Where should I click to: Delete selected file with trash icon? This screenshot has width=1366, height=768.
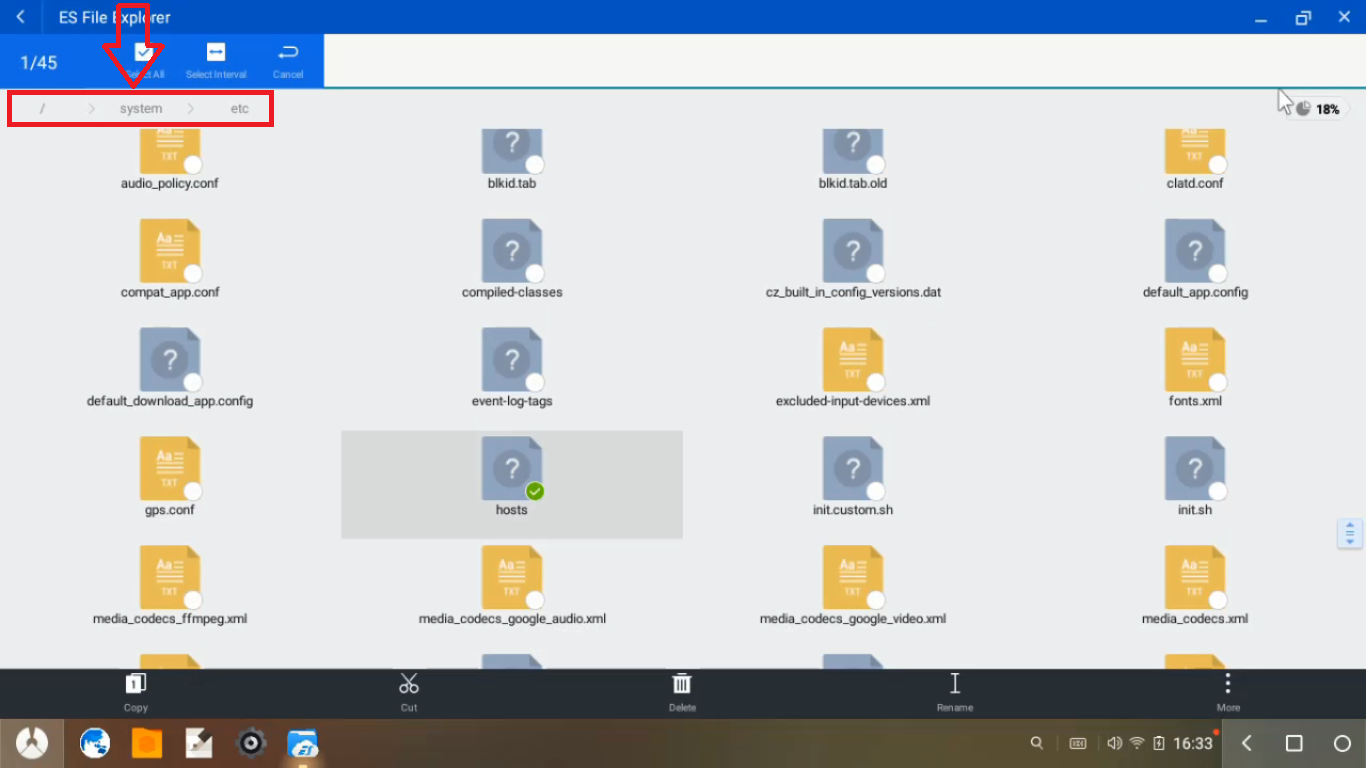tap(682, 684)
